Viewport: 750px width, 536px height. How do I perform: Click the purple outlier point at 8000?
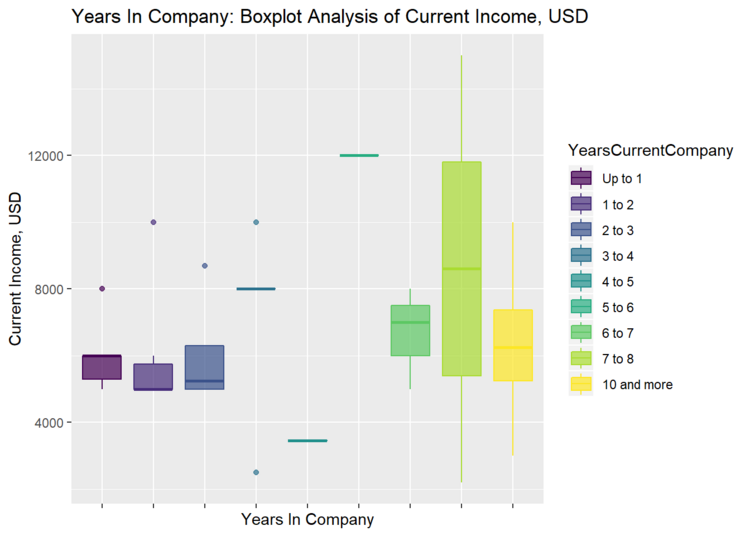(x=102, y=288)
